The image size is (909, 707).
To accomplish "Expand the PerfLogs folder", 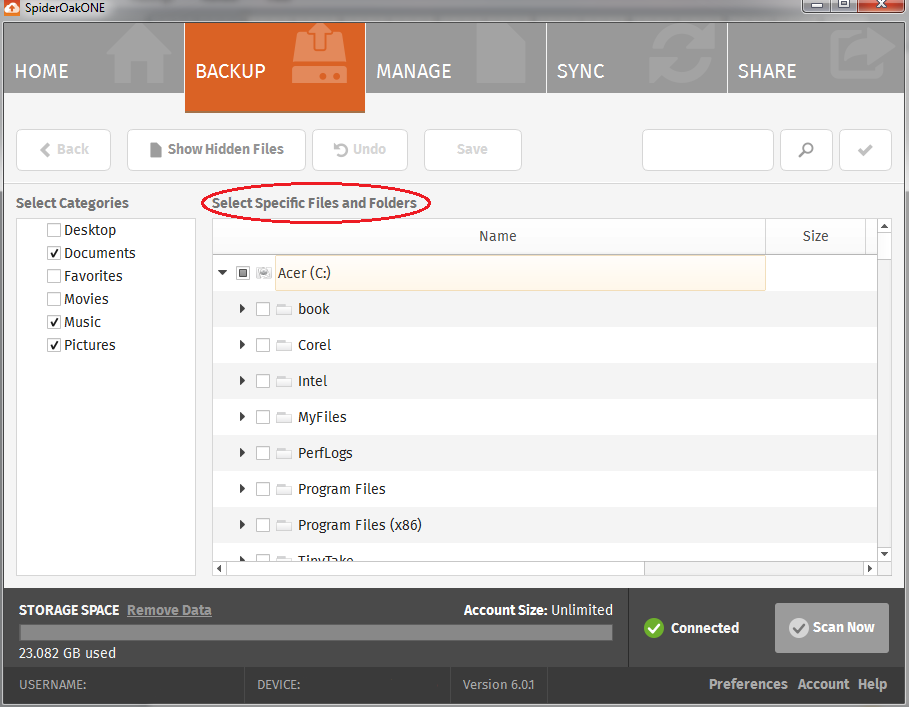I will click(242, 453).
